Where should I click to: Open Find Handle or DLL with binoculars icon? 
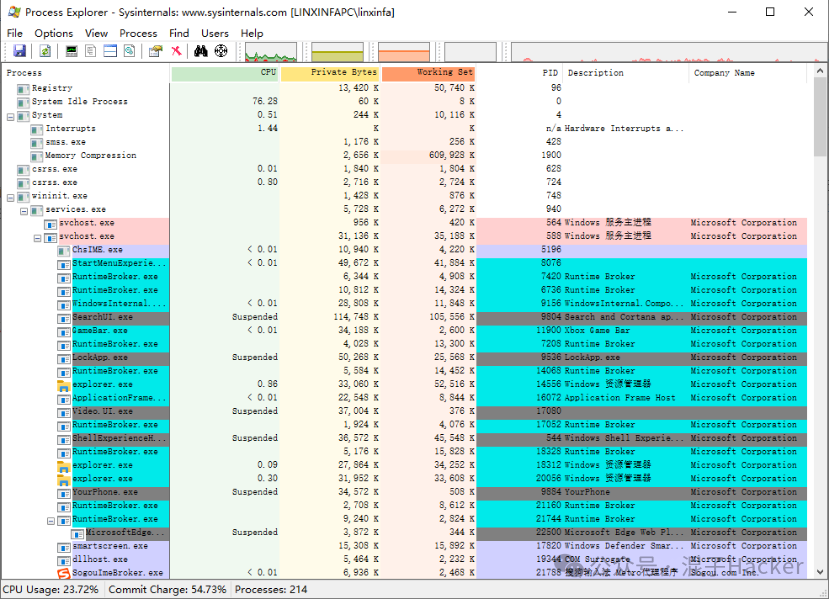(x=202, y=51)
